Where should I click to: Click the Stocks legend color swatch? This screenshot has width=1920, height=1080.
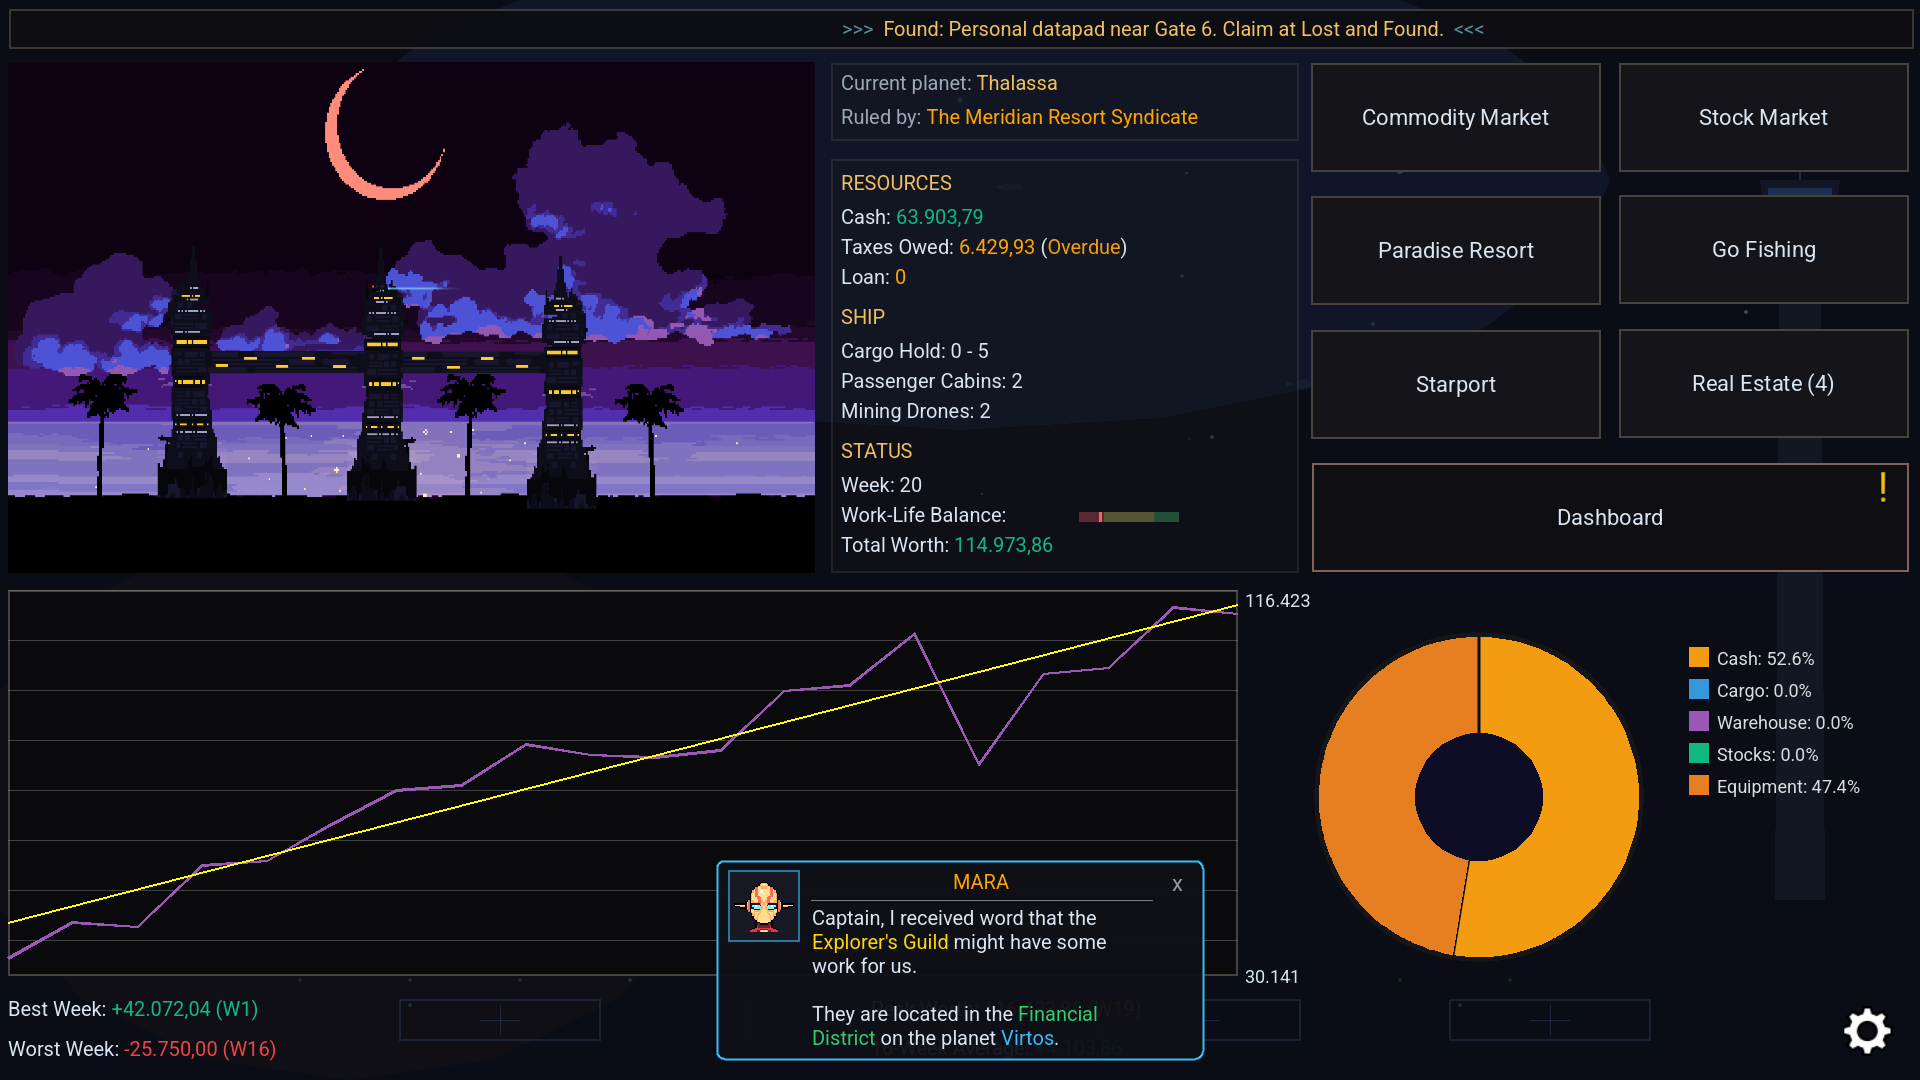tap(1698, 754)
